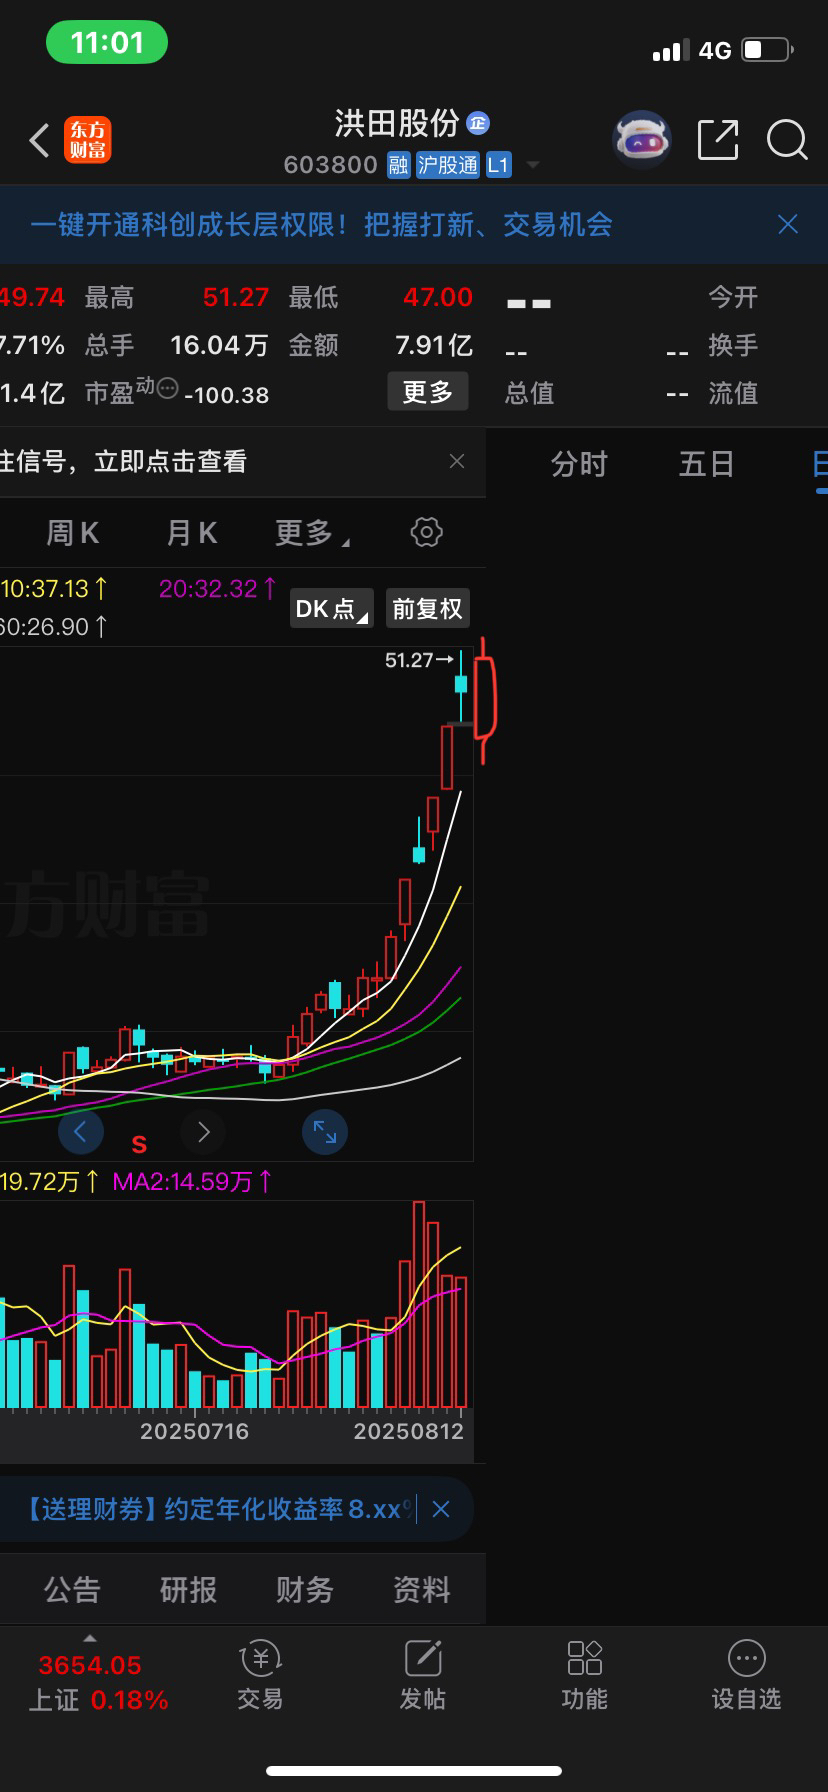Tap the 20250812 date label
The width and height of the screenshot is (828, 1792).
click(x=409, y=1431)
